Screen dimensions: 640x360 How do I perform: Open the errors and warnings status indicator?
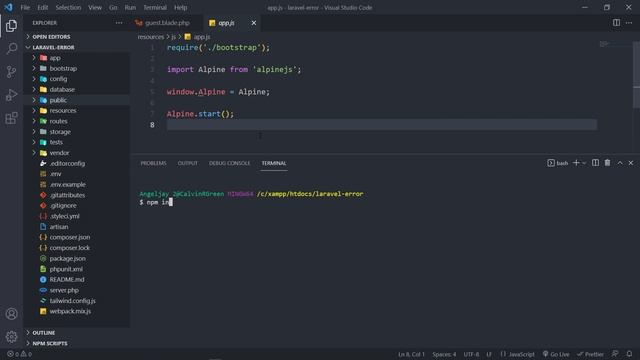[x=19, y=354]
